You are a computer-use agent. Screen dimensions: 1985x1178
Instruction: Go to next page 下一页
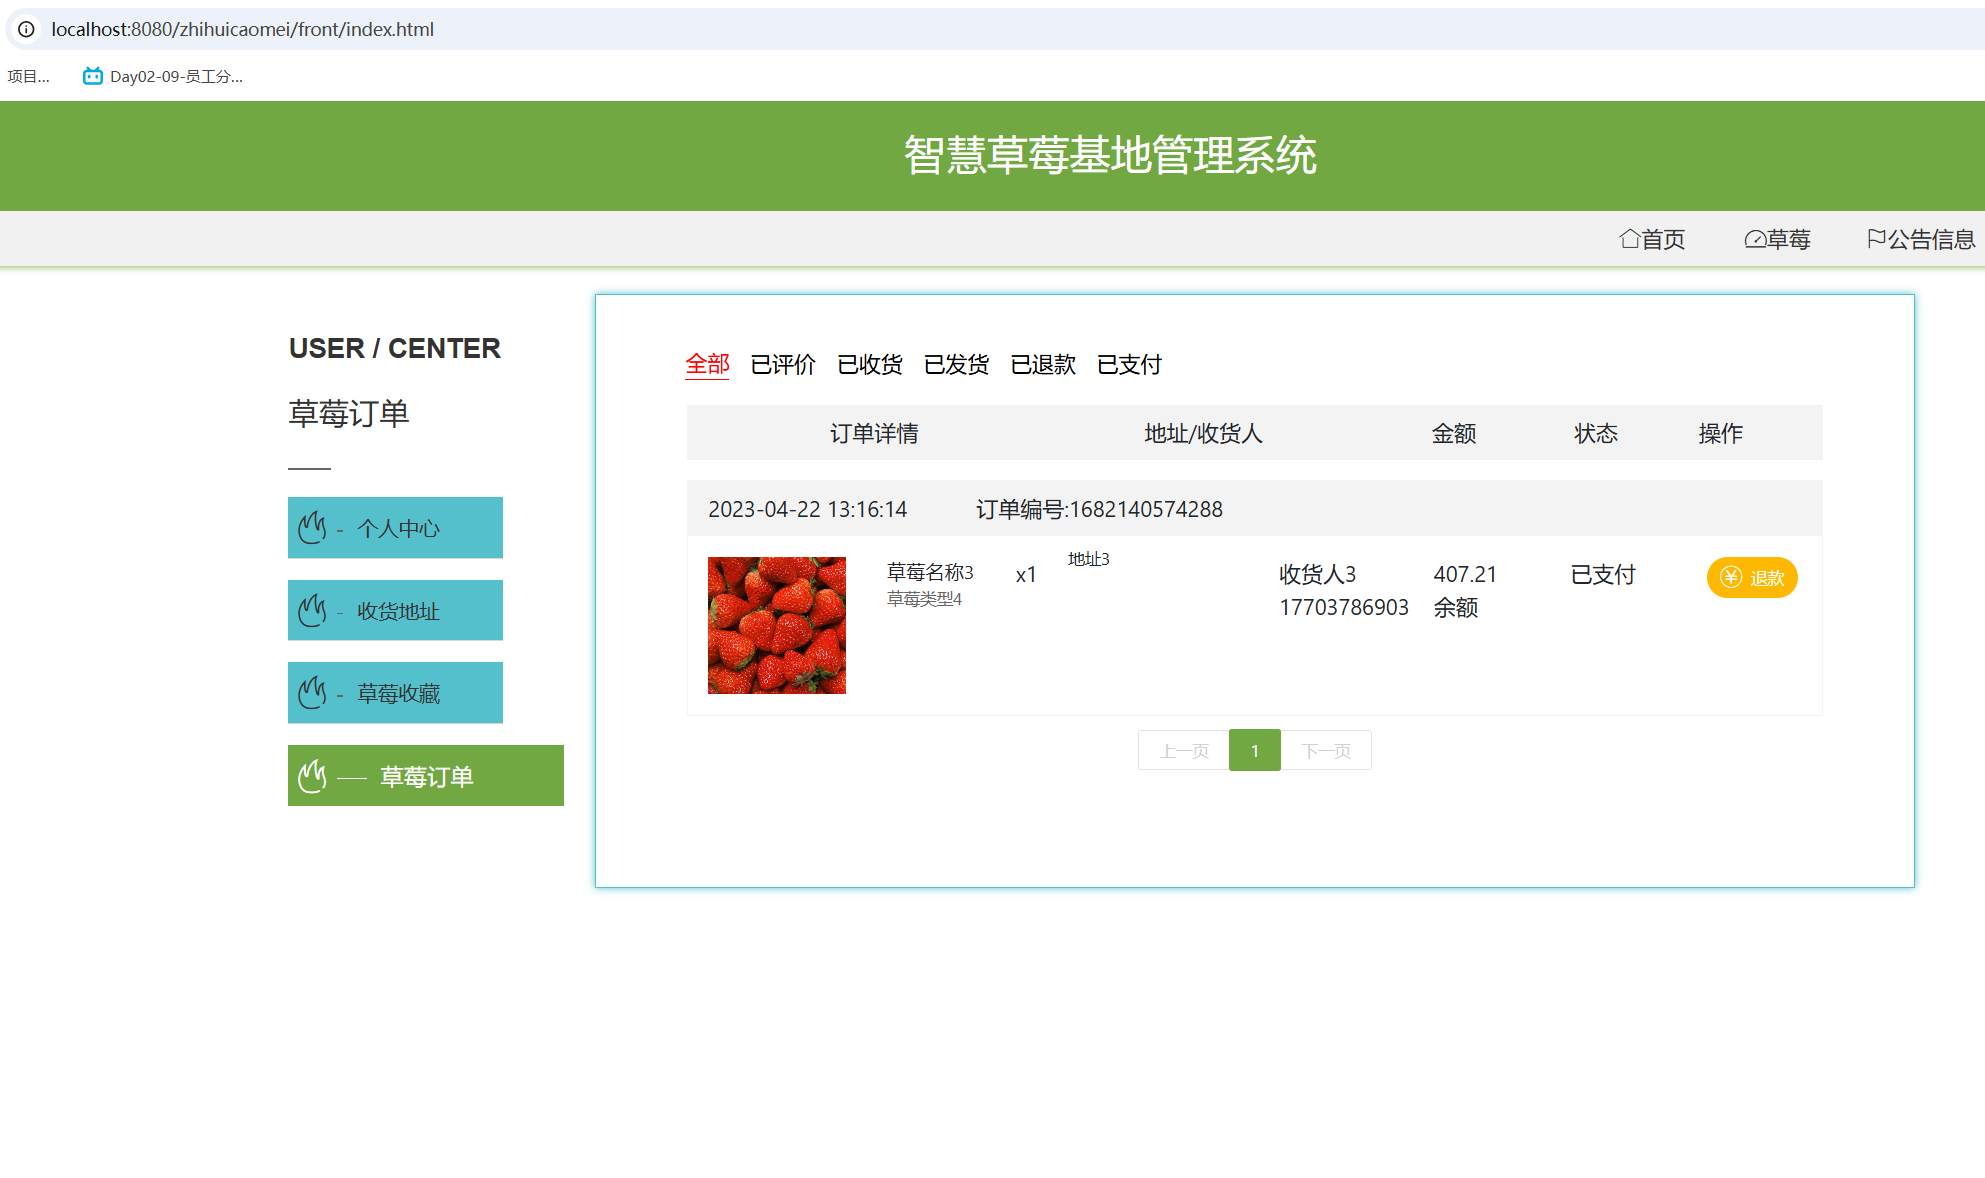[x=1326, y=750]
